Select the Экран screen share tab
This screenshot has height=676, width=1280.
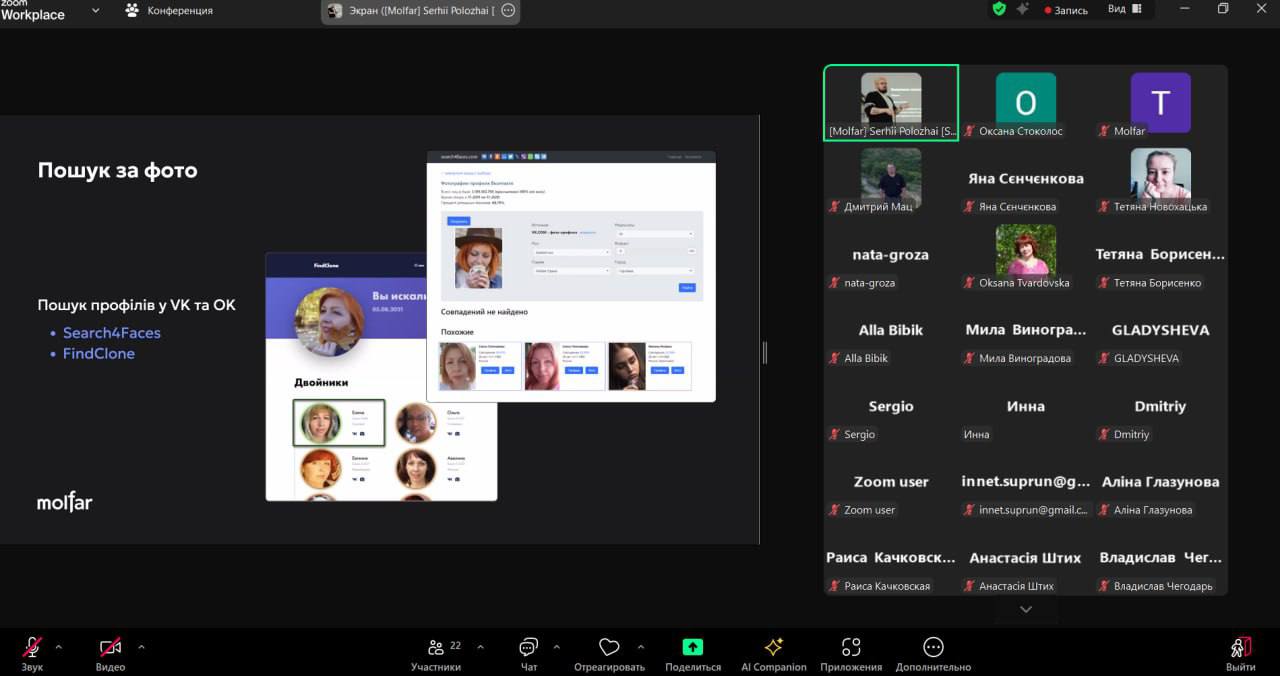[x=420, y=11]
